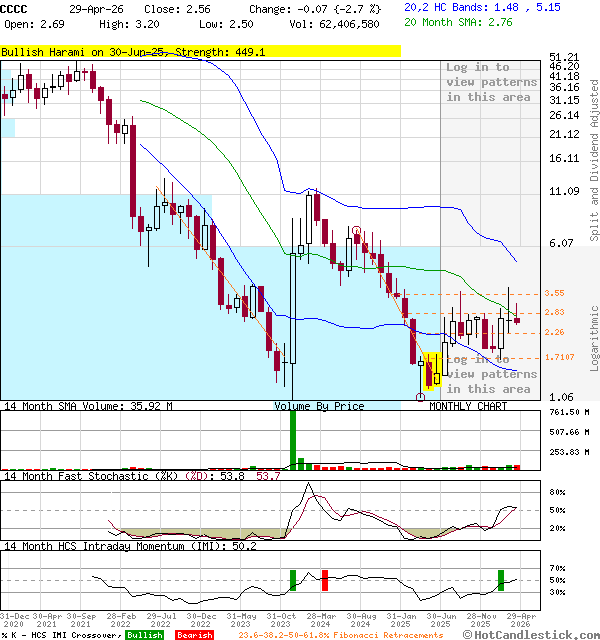This screenshot has width=600, height=640.
Task: Click the 3.55 Fibonacci level label
Action: pos(555,293)
